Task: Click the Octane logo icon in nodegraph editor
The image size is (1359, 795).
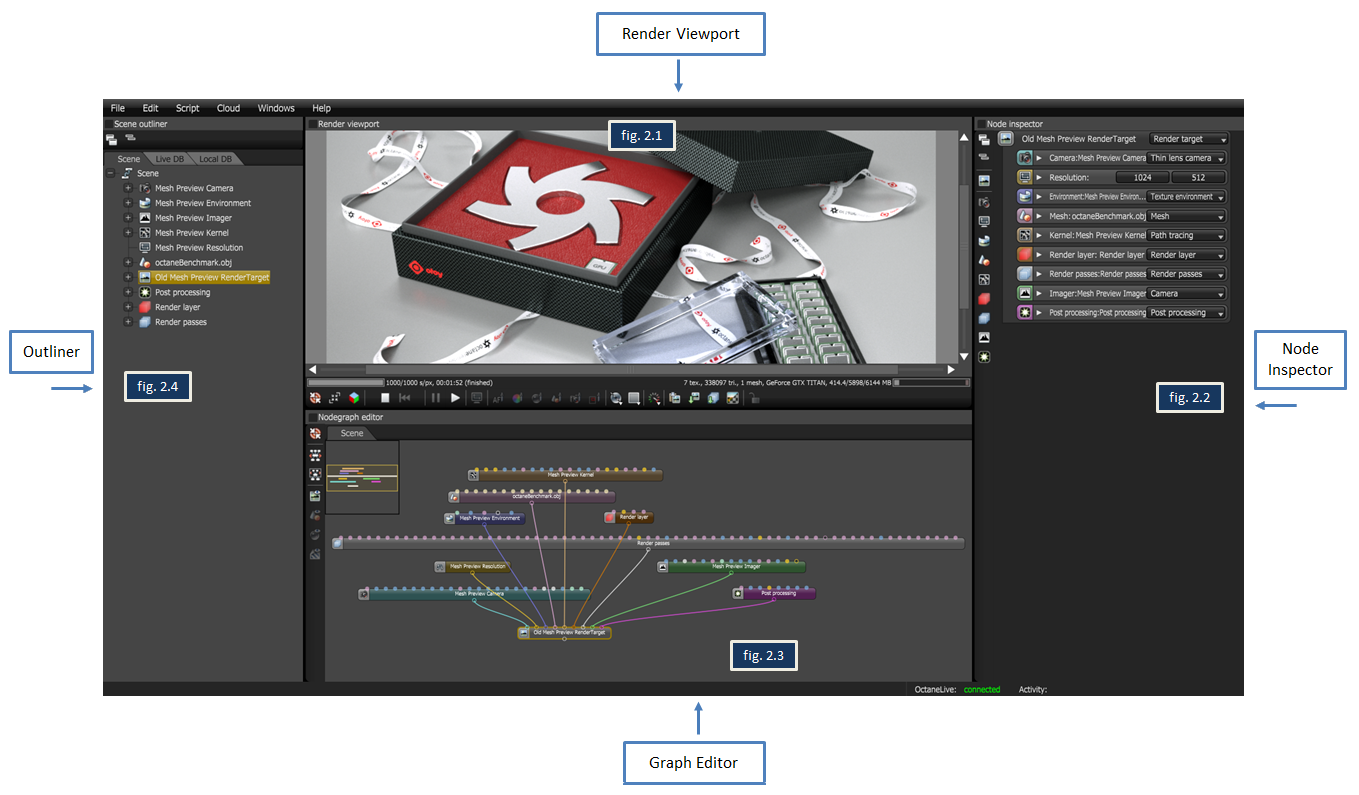Action: (315, 433)
